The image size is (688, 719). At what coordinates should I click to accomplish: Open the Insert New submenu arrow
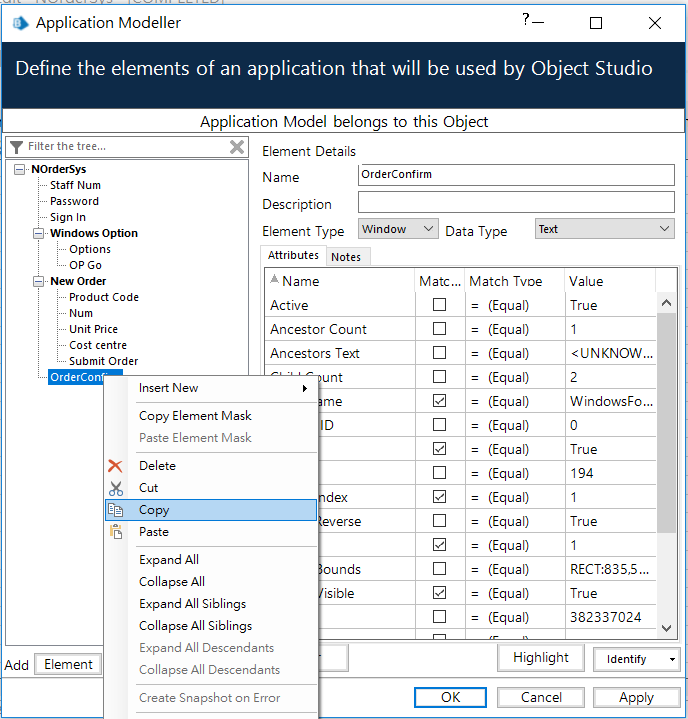305,388
